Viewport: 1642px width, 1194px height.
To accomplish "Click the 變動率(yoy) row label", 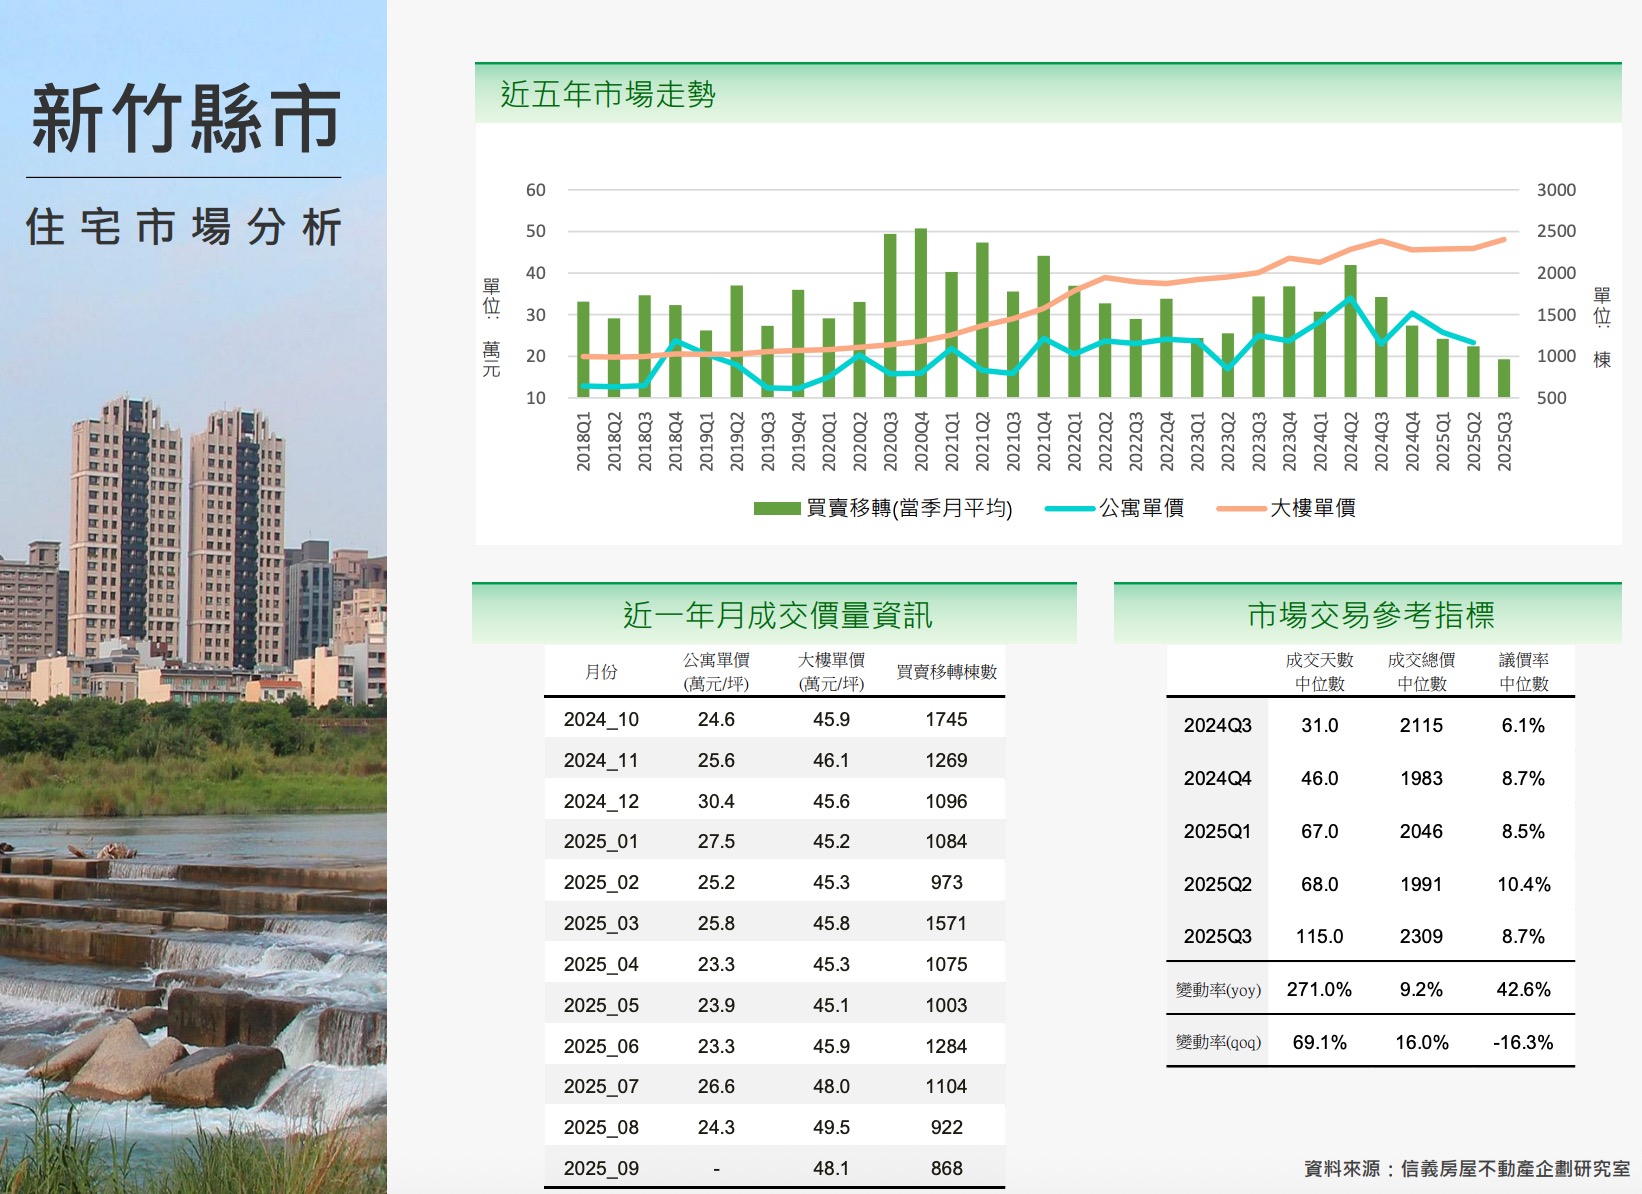I will pos(1217,990).
